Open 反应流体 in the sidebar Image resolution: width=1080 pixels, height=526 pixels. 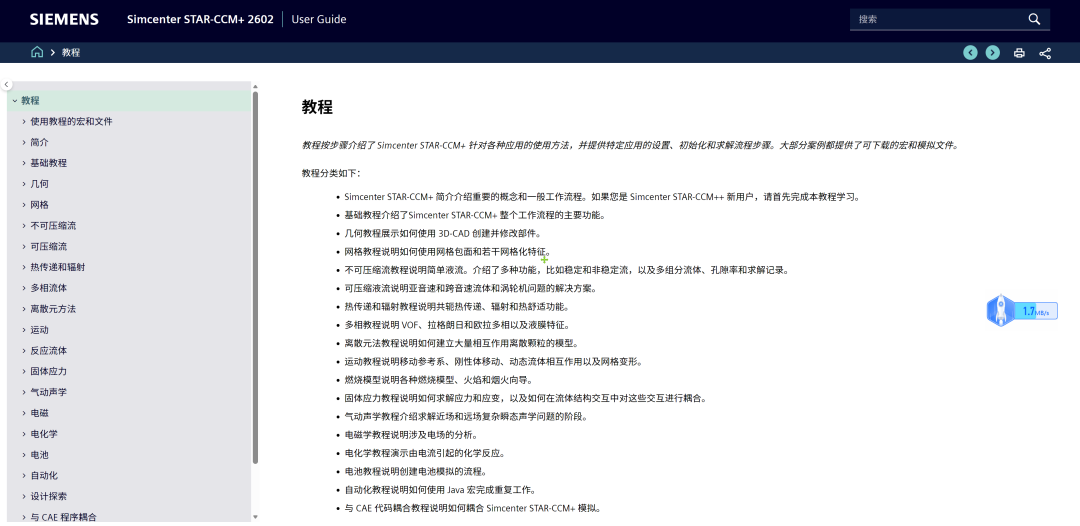(x=48, y=350)
